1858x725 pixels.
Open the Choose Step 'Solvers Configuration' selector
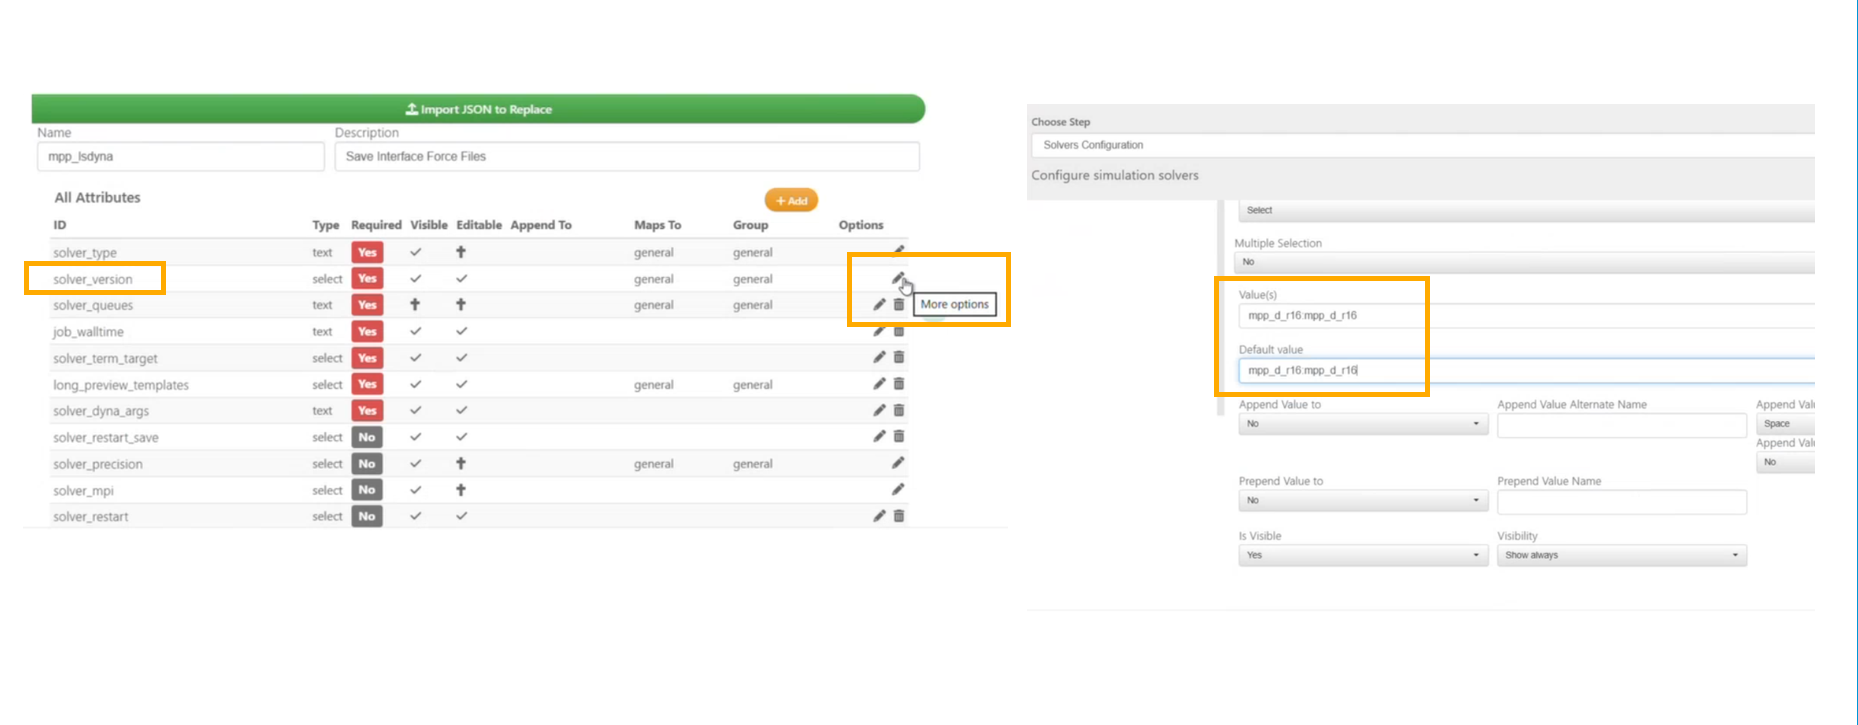(x=1422, y=145)
